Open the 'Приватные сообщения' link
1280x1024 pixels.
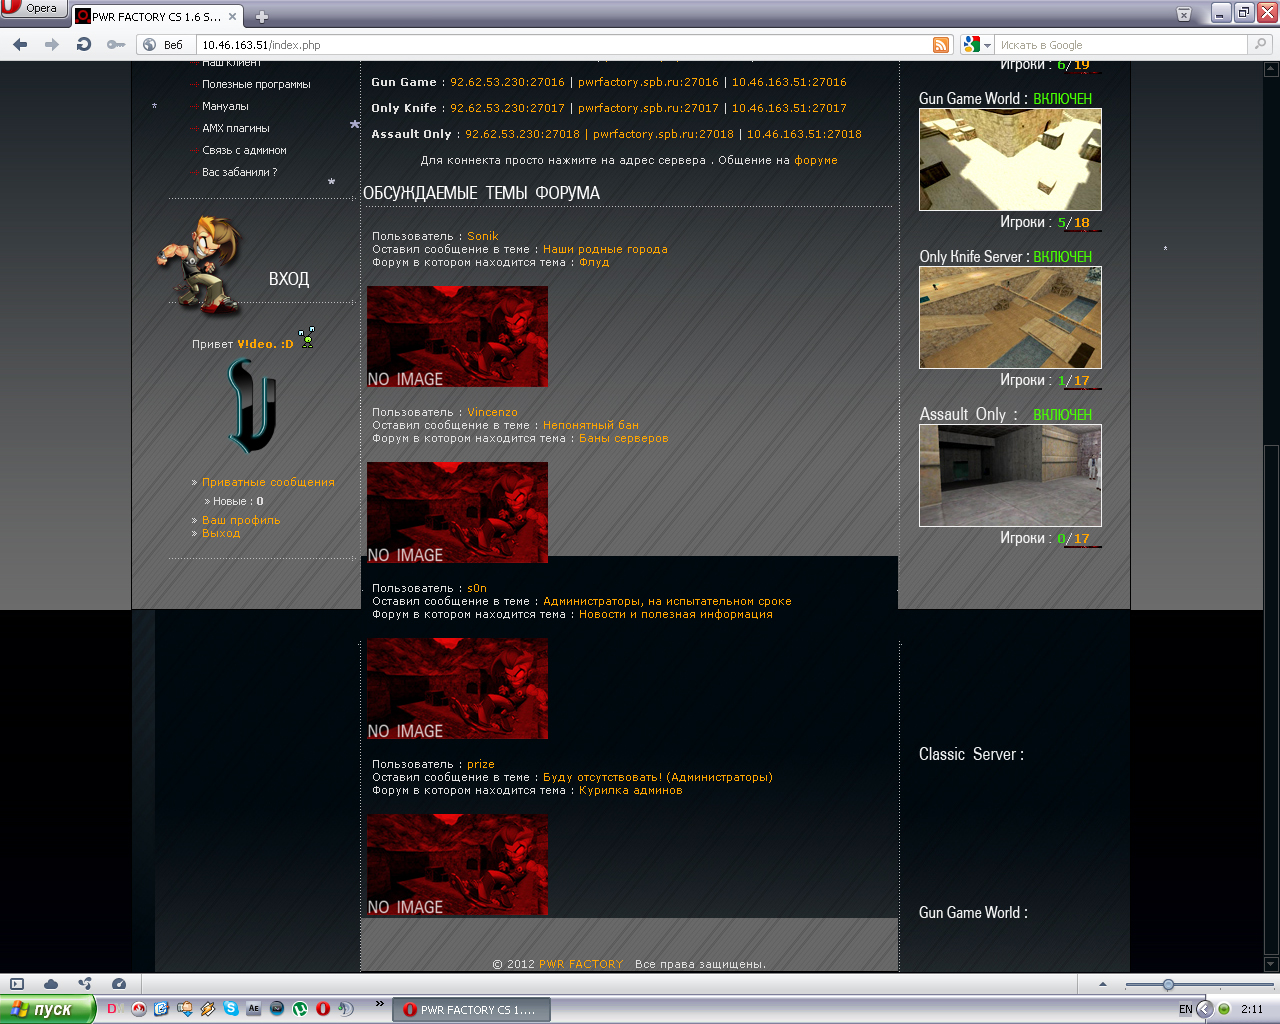pyautogui.click(x=268, y=482)
